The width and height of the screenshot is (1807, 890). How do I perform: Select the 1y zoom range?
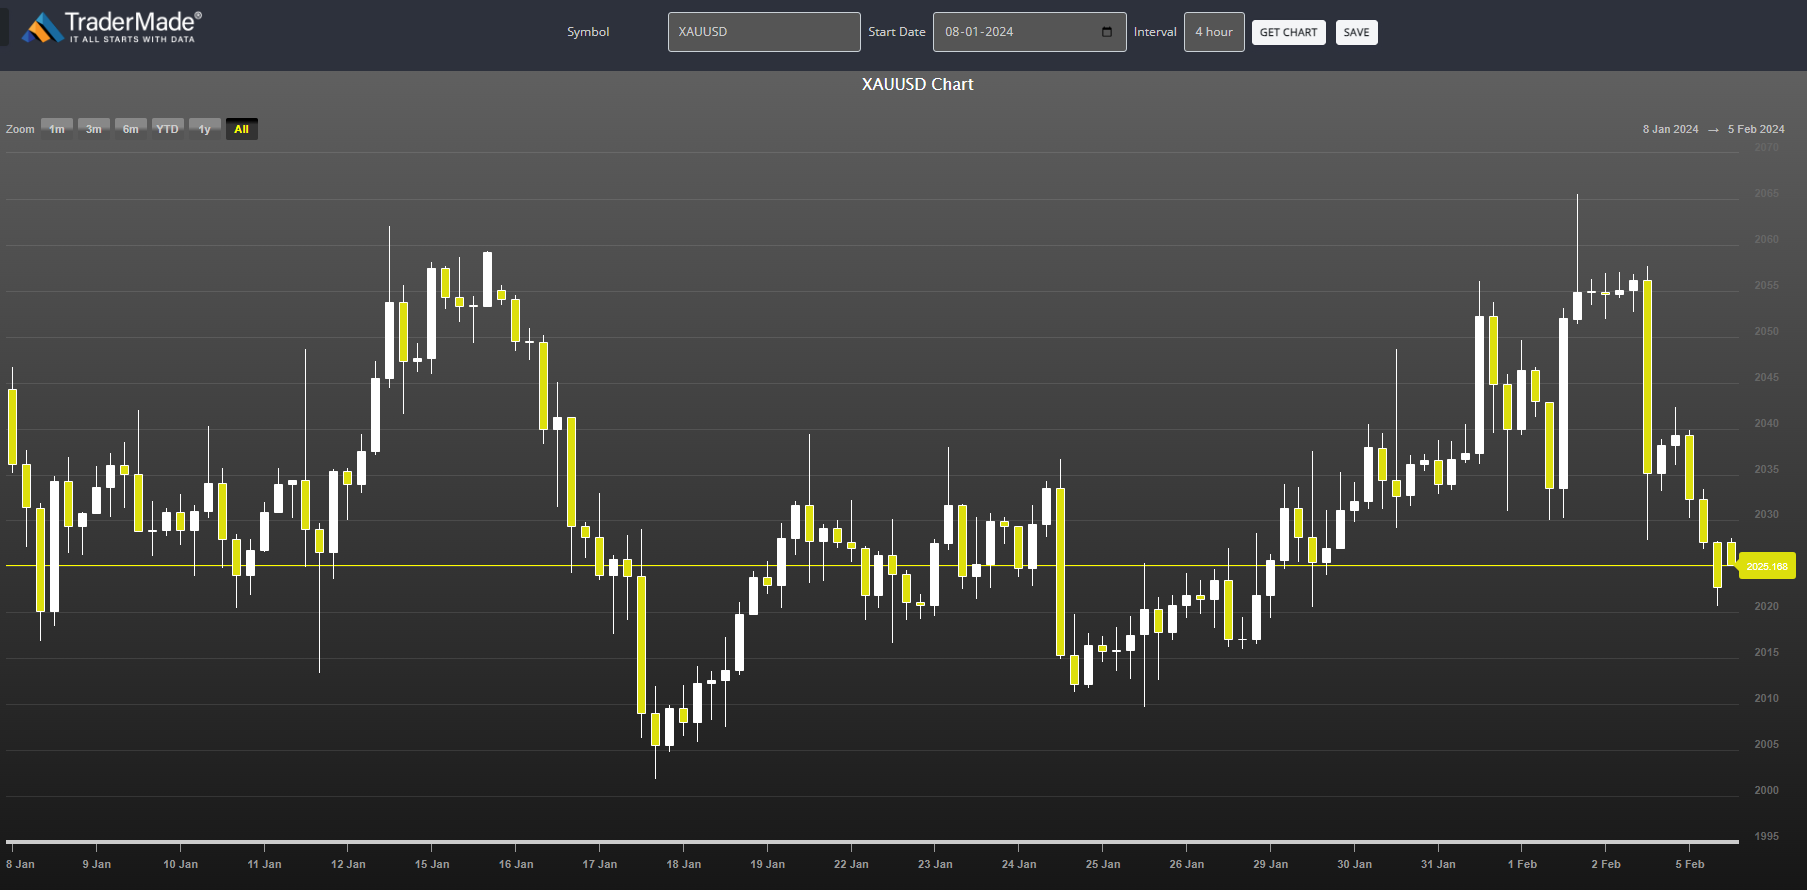(205, 129)
